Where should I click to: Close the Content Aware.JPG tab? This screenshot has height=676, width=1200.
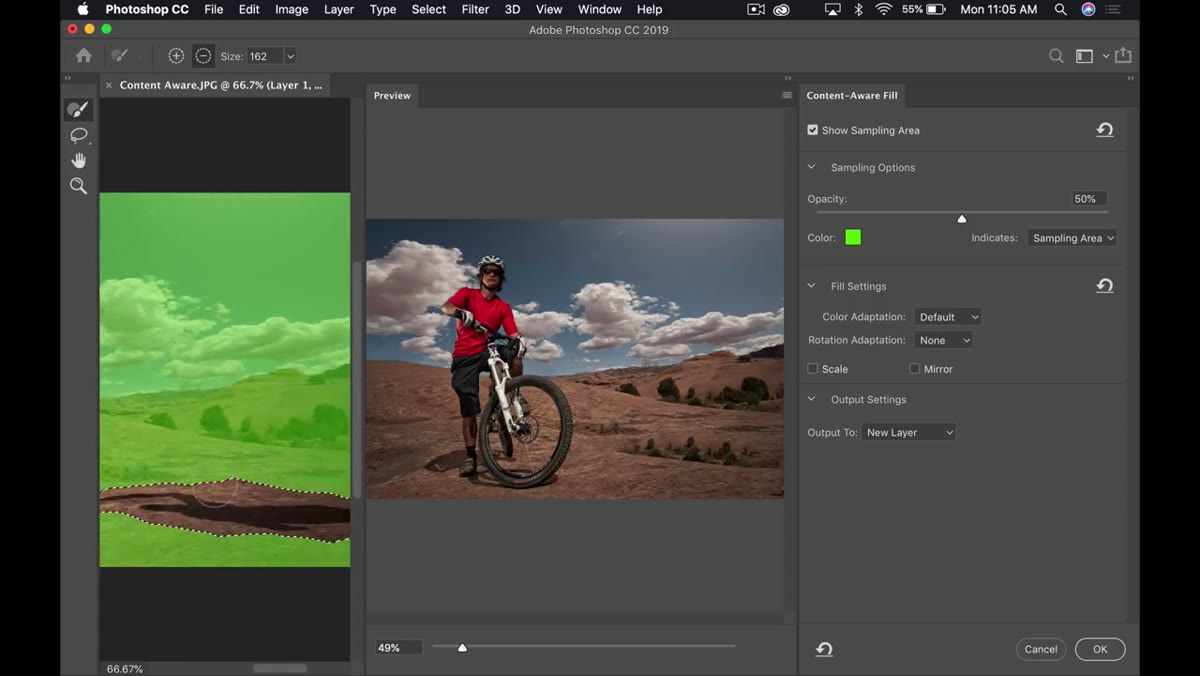(x=109, y=86)
